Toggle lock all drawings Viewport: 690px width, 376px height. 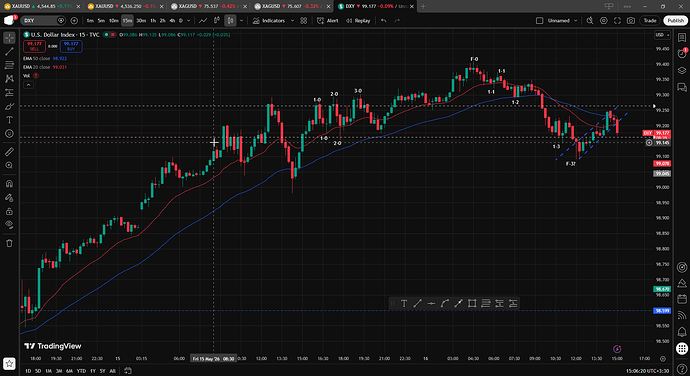(x=9, y=211)
